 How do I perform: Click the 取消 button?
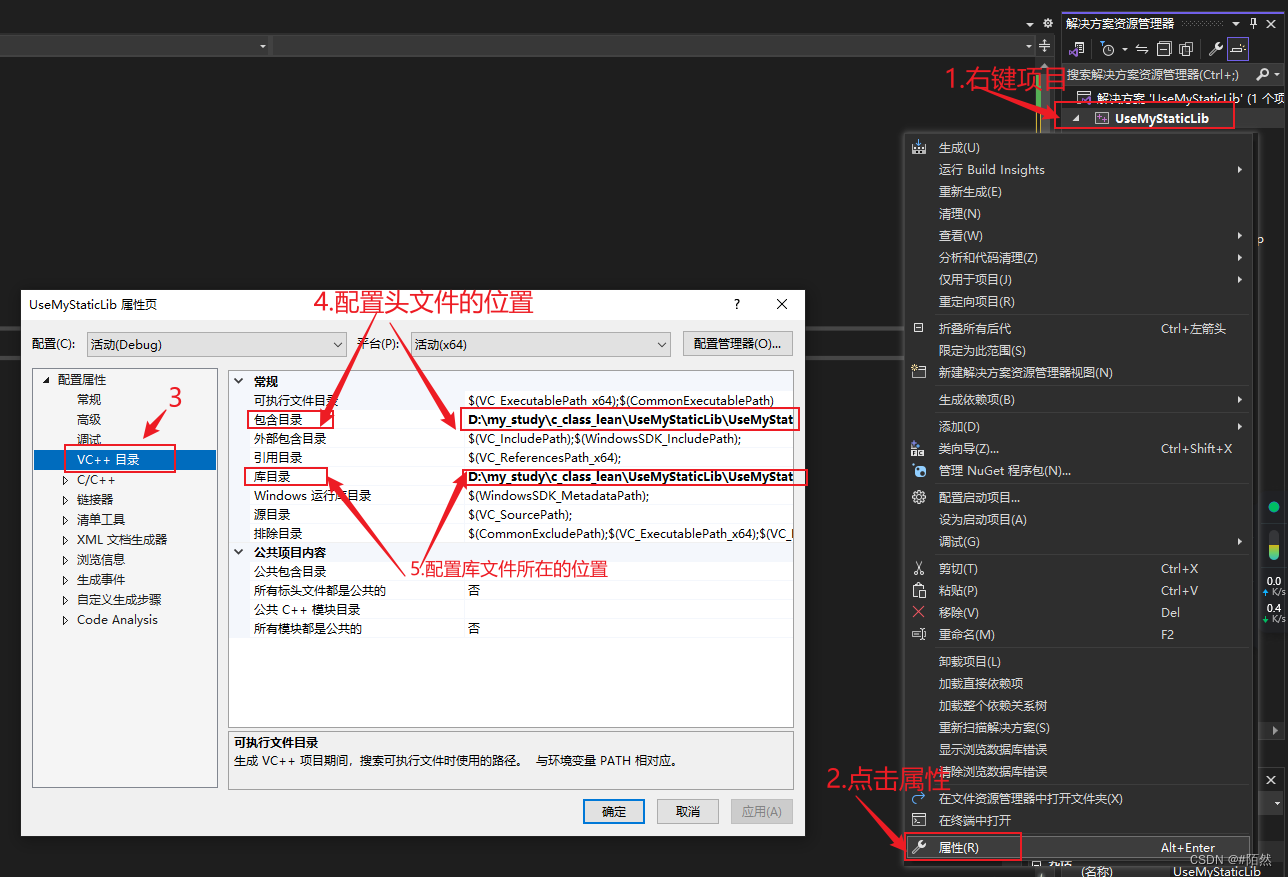coord(688,811)
